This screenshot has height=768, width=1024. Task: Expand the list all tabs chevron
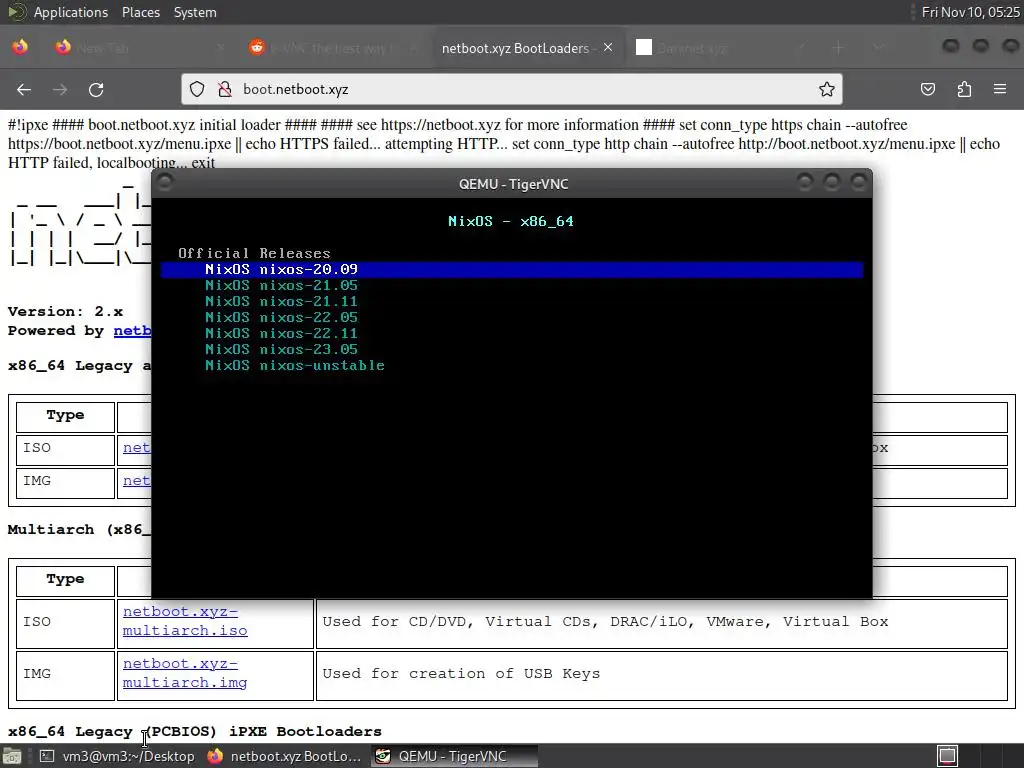click(878, 48)
